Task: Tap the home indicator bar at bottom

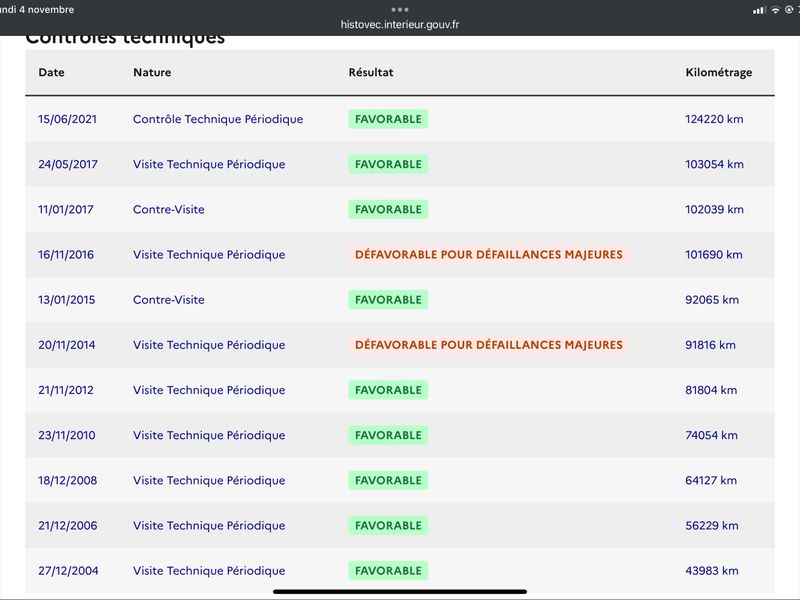Action: [x=400, y=592]
